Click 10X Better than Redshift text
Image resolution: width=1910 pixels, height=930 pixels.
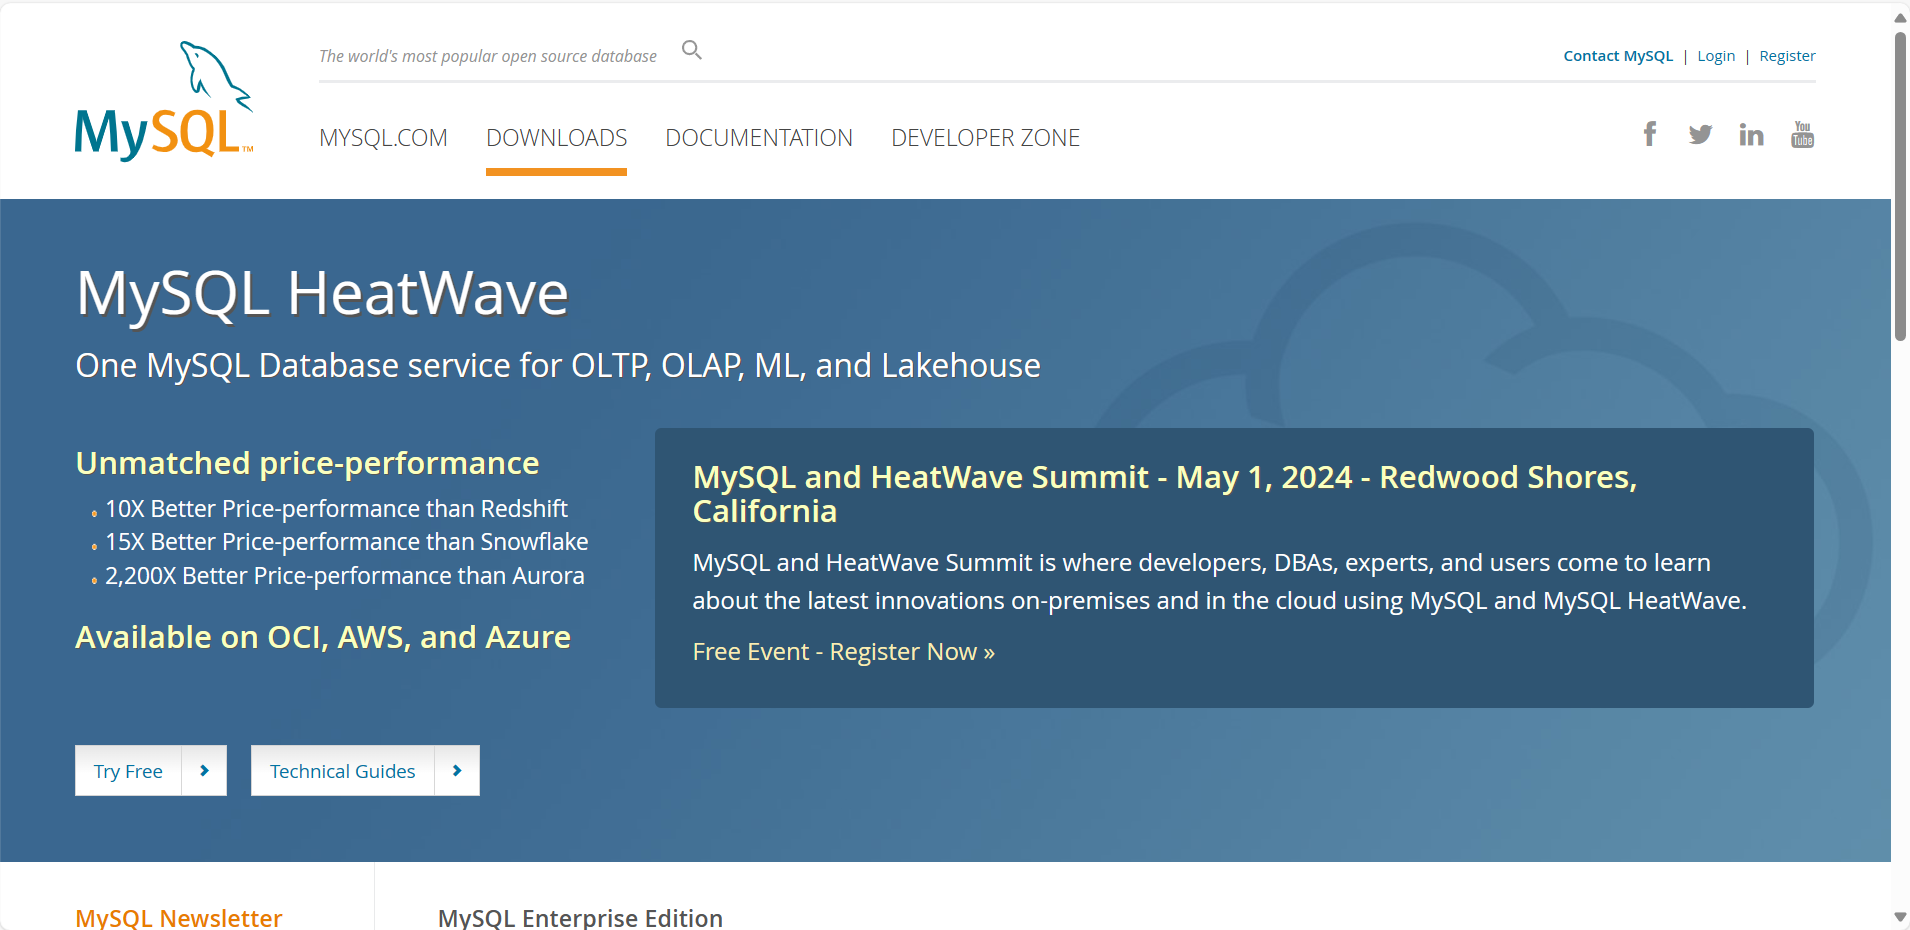[336, 509]
